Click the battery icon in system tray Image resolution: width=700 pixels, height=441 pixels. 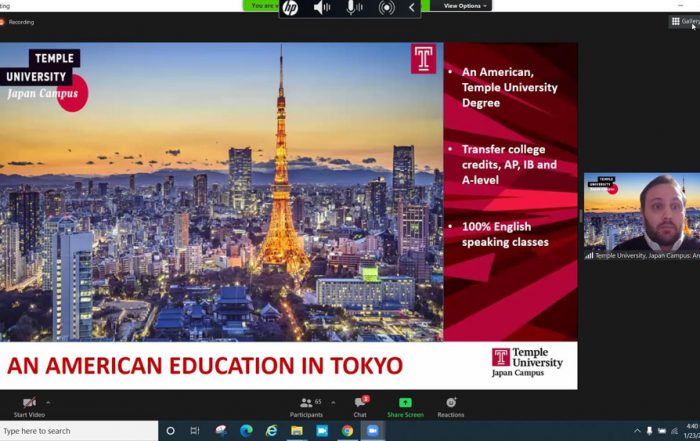[x=662, y=431]
